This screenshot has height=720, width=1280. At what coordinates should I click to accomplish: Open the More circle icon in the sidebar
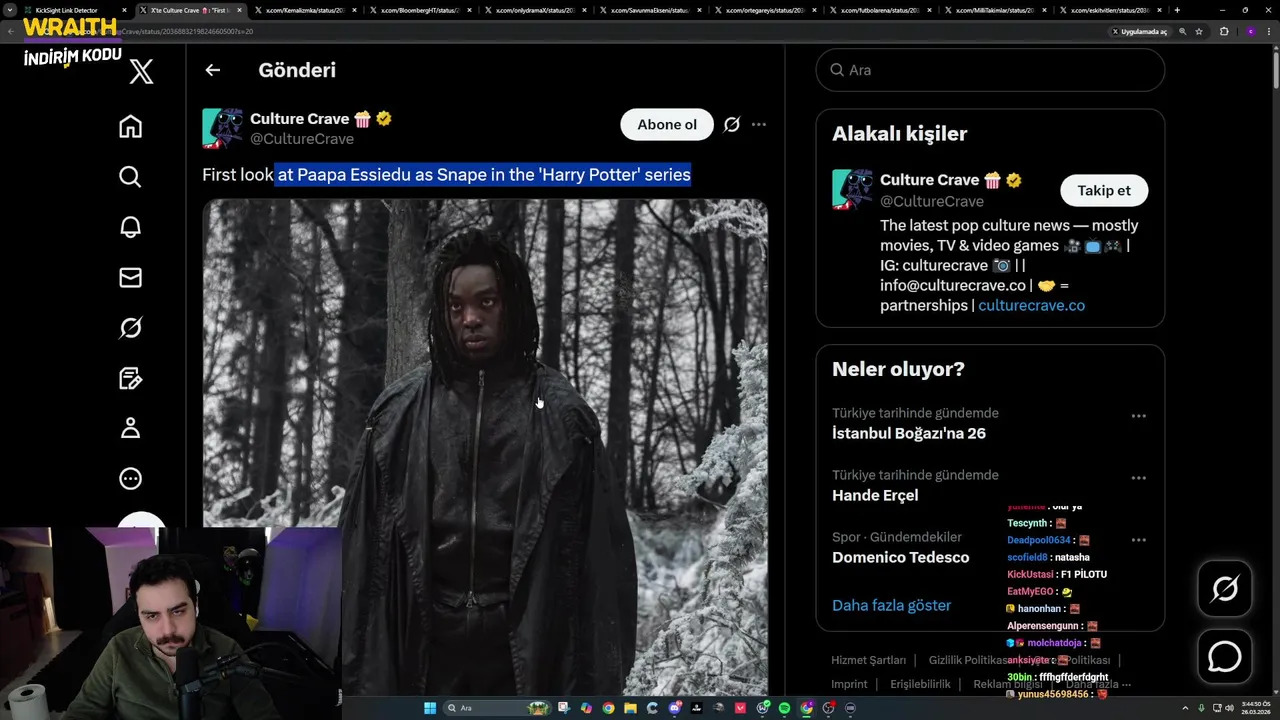pyautogui.click(x=130, y=479)
